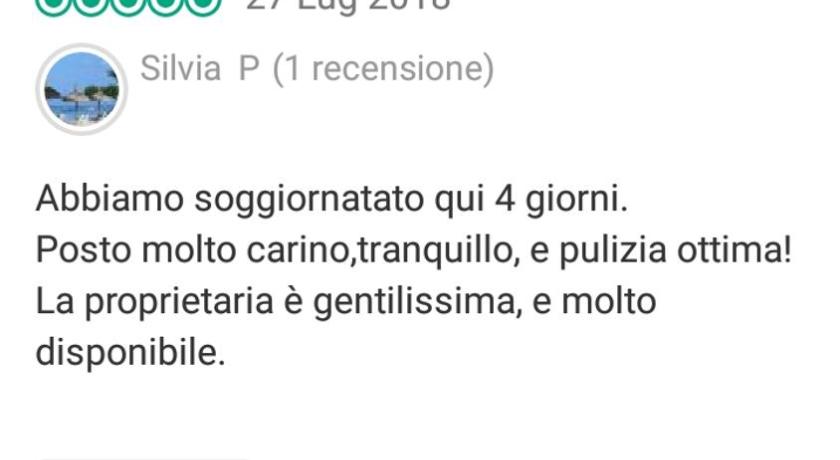Click the phrase 4 giorni
This screenshot has width=840, height=460.
[560, 201]
